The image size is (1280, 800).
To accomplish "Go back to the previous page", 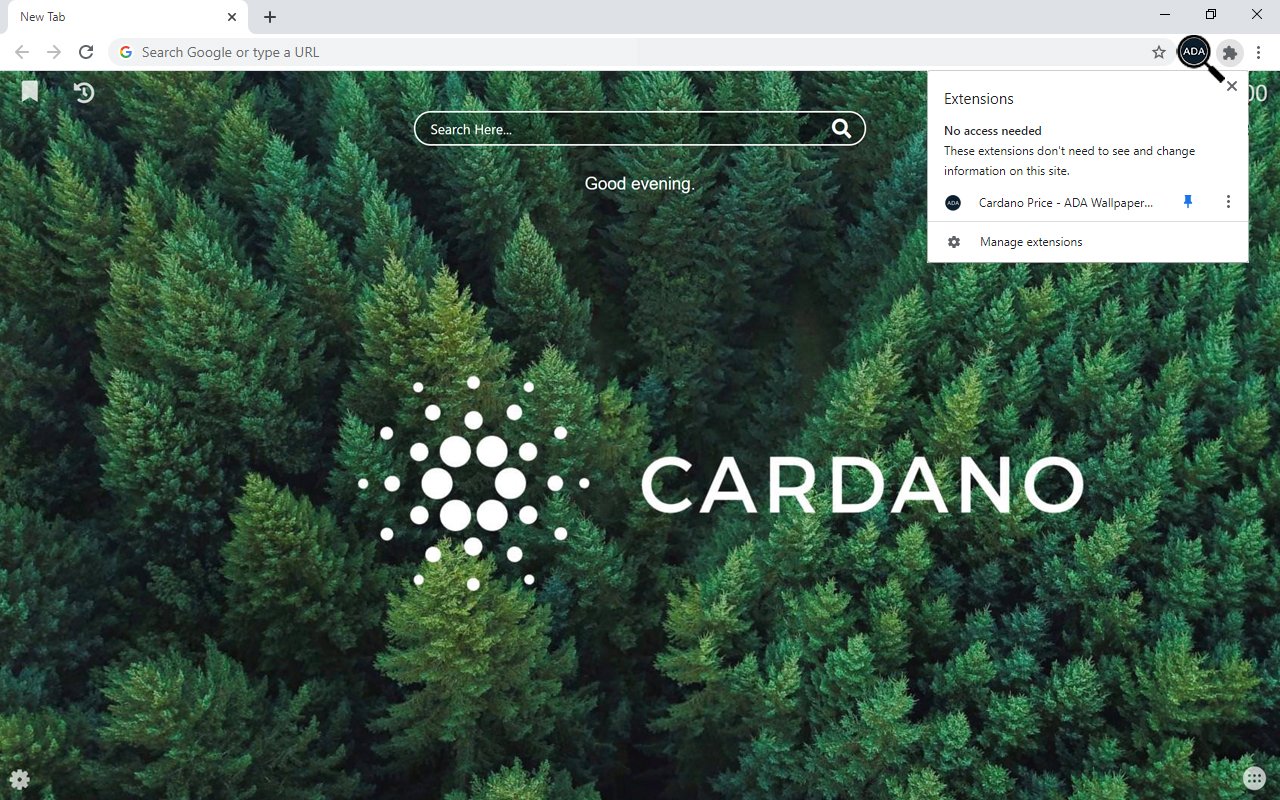I will pos(22,52).
